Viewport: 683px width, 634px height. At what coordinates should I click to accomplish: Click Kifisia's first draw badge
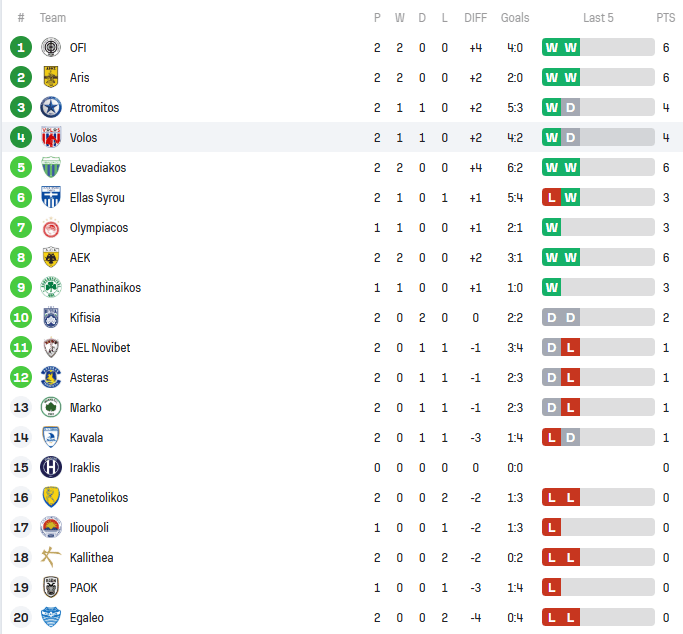(551, 317)
